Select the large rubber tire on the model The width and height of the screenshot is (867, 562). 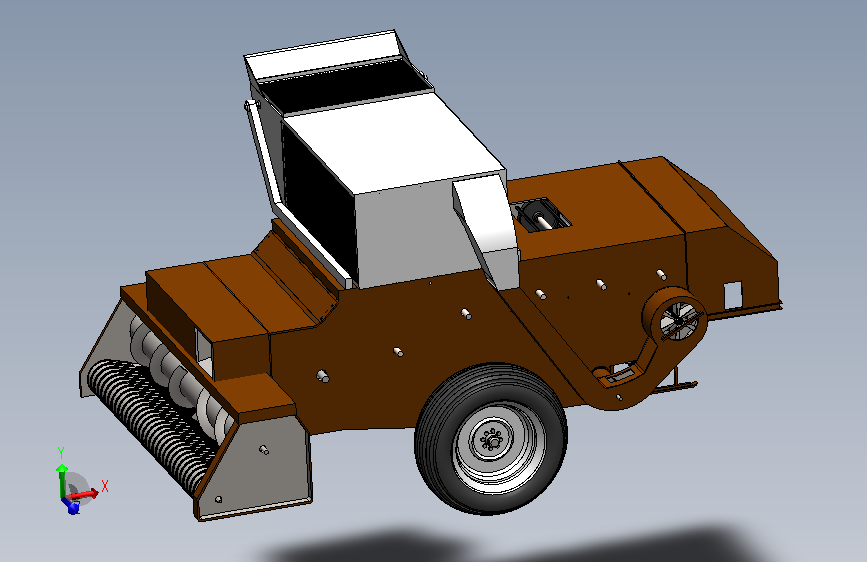pyautogui.click(x=491, y=439)
